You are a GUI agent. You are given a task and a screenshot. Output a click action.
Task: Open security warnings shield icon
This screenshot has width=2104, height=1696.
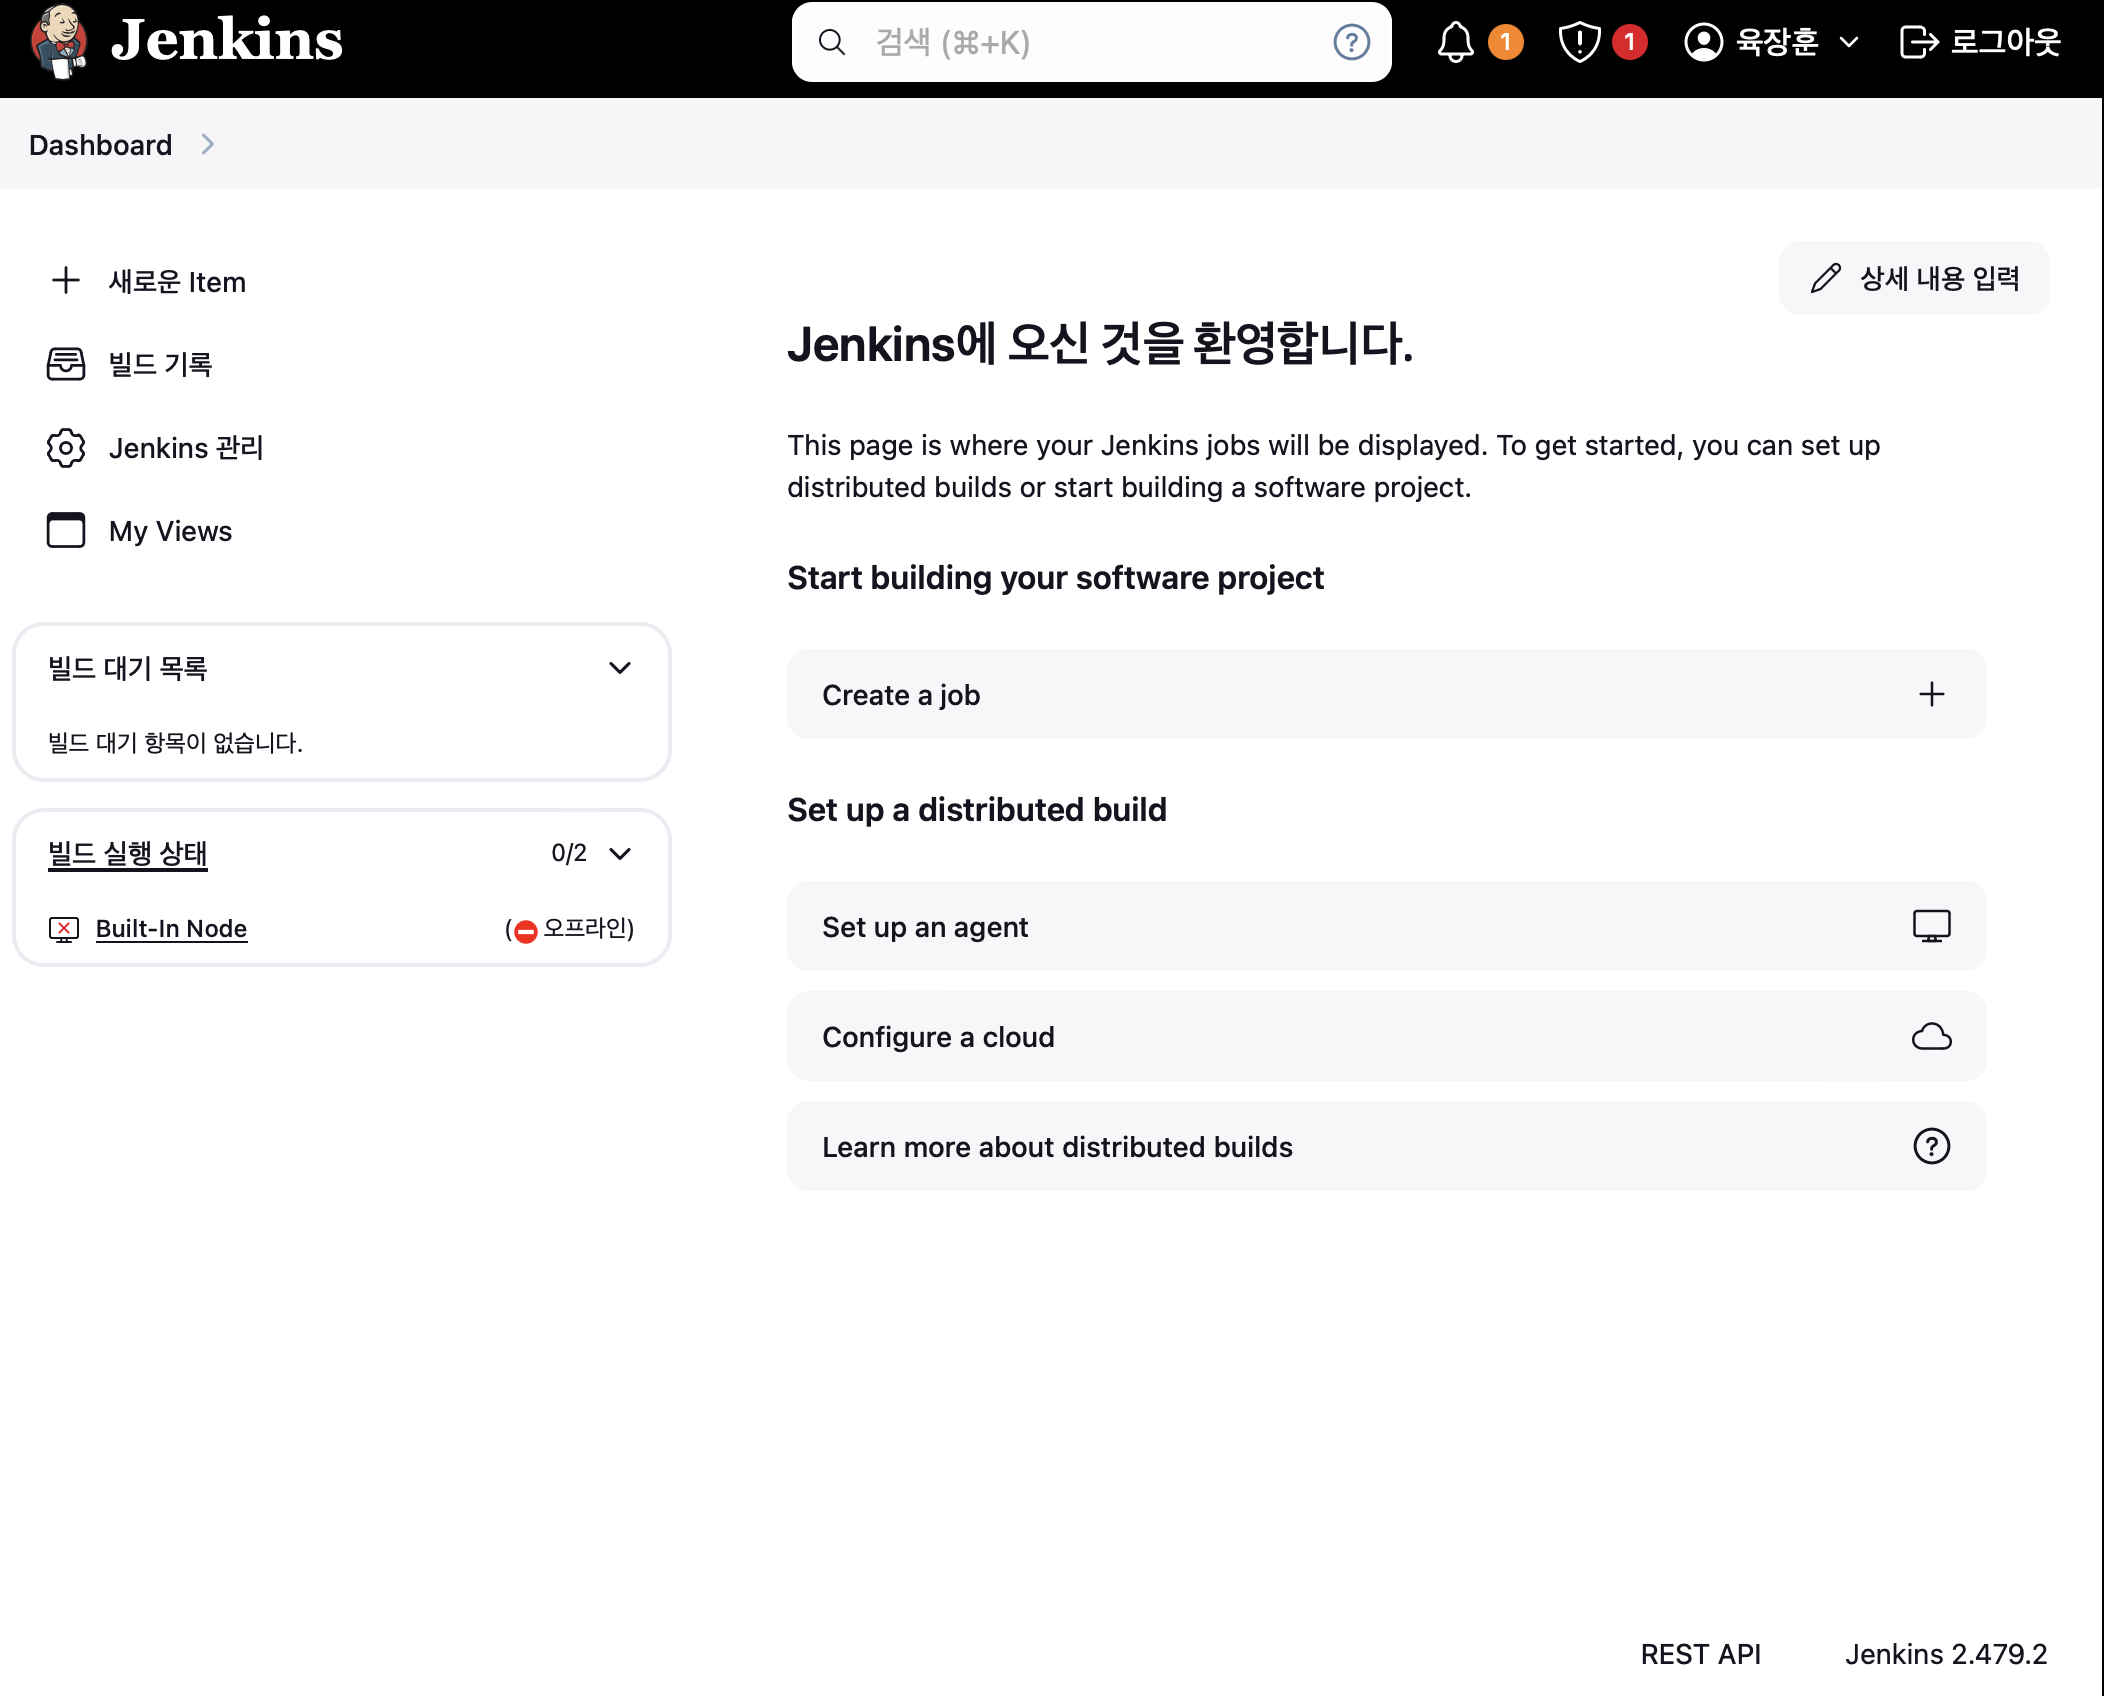(x=1579, y=42)
